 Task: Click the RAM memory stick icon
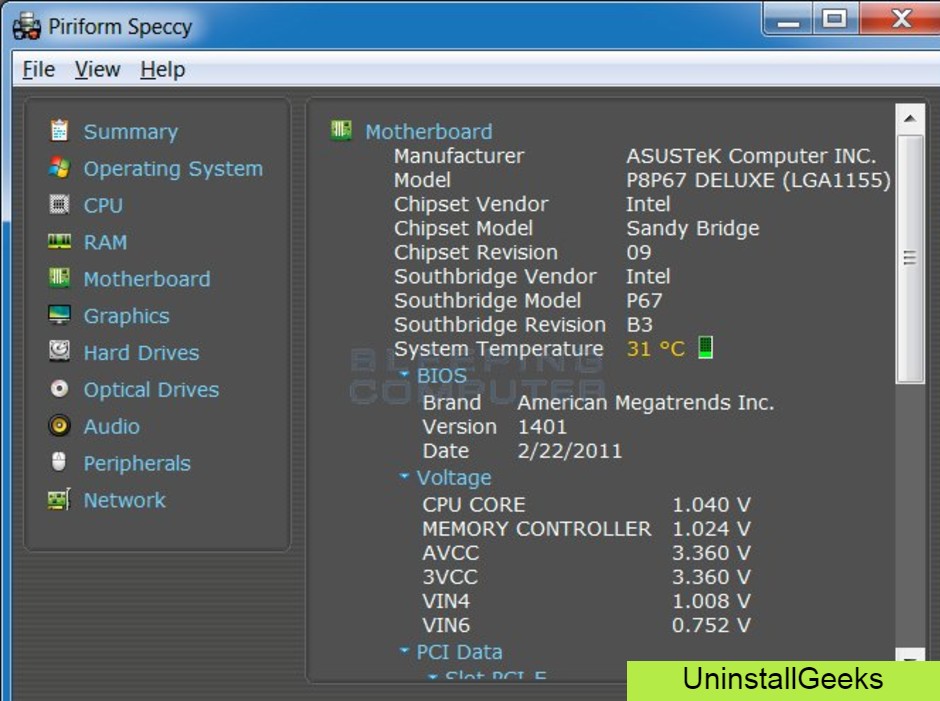[x=59, y=242]
